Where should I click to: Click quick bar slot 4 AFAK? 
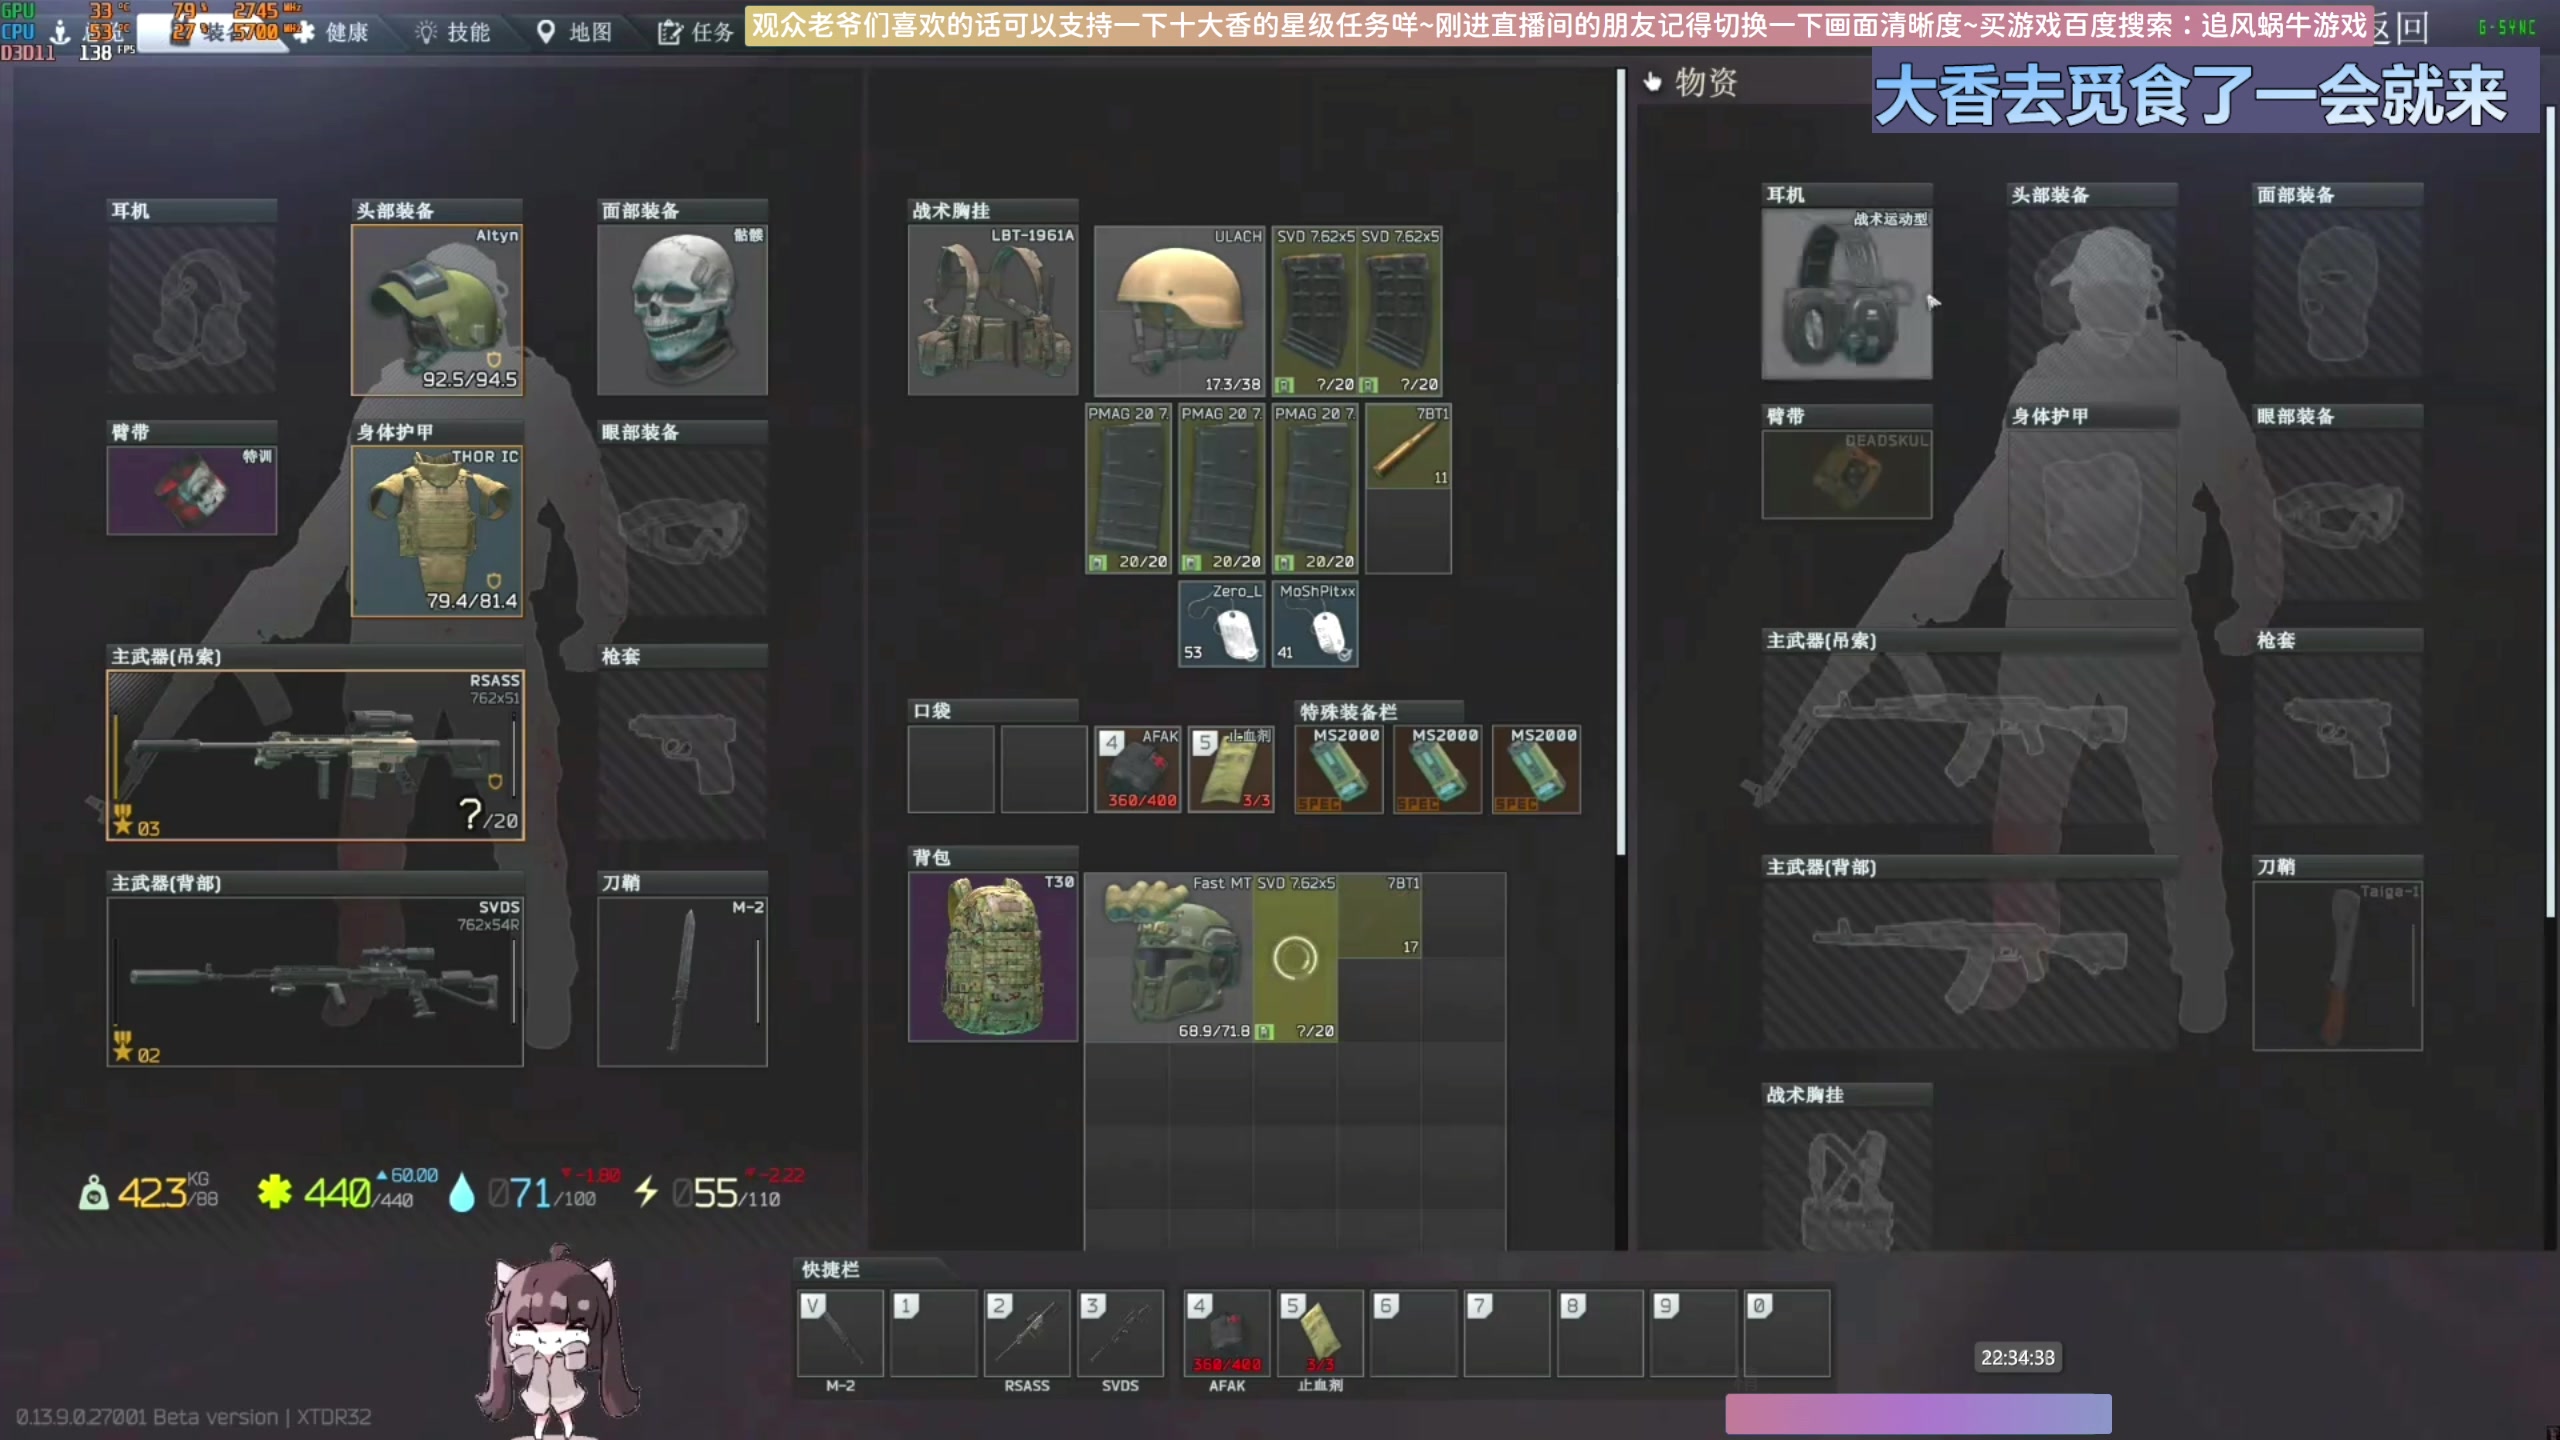1227,1333
